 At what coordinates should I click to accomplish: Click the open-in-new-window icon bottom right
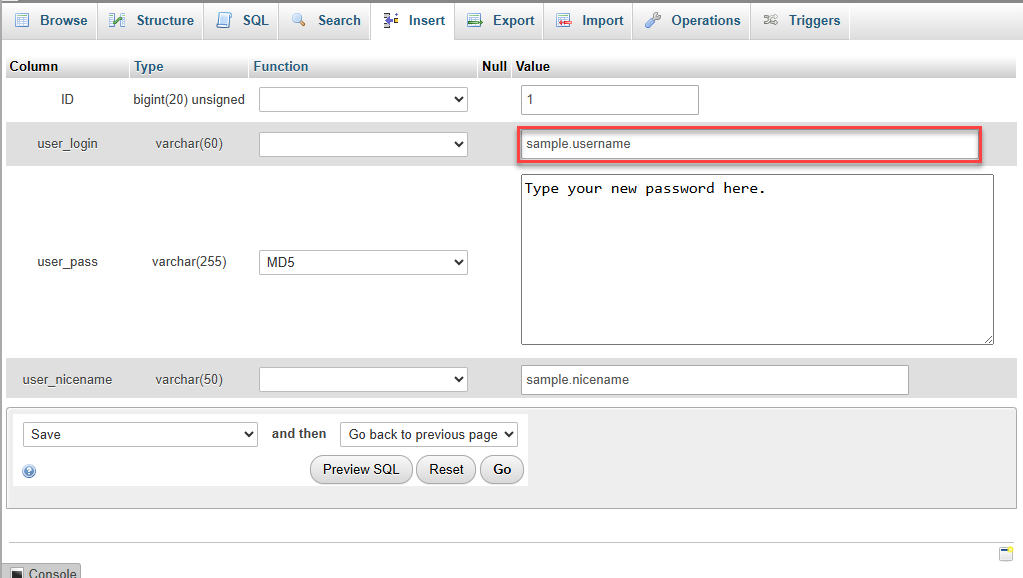click(x=1006, y=552)
